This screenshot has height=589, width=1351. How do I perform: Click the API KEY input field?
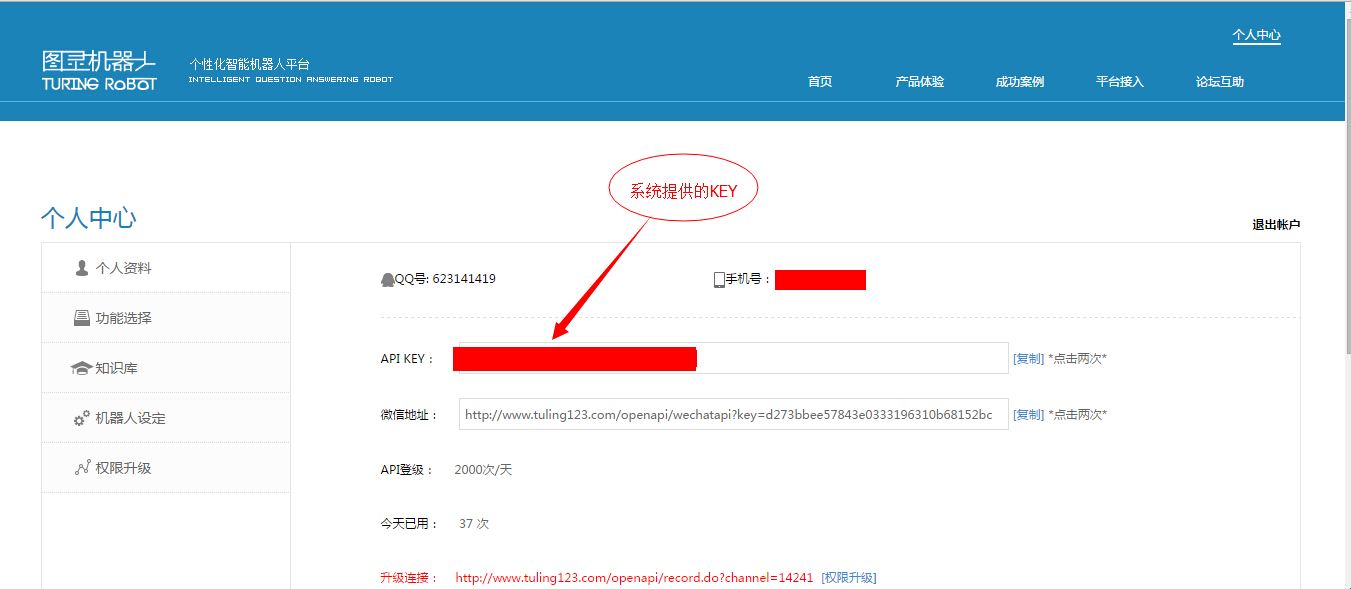tap(733, 358)
